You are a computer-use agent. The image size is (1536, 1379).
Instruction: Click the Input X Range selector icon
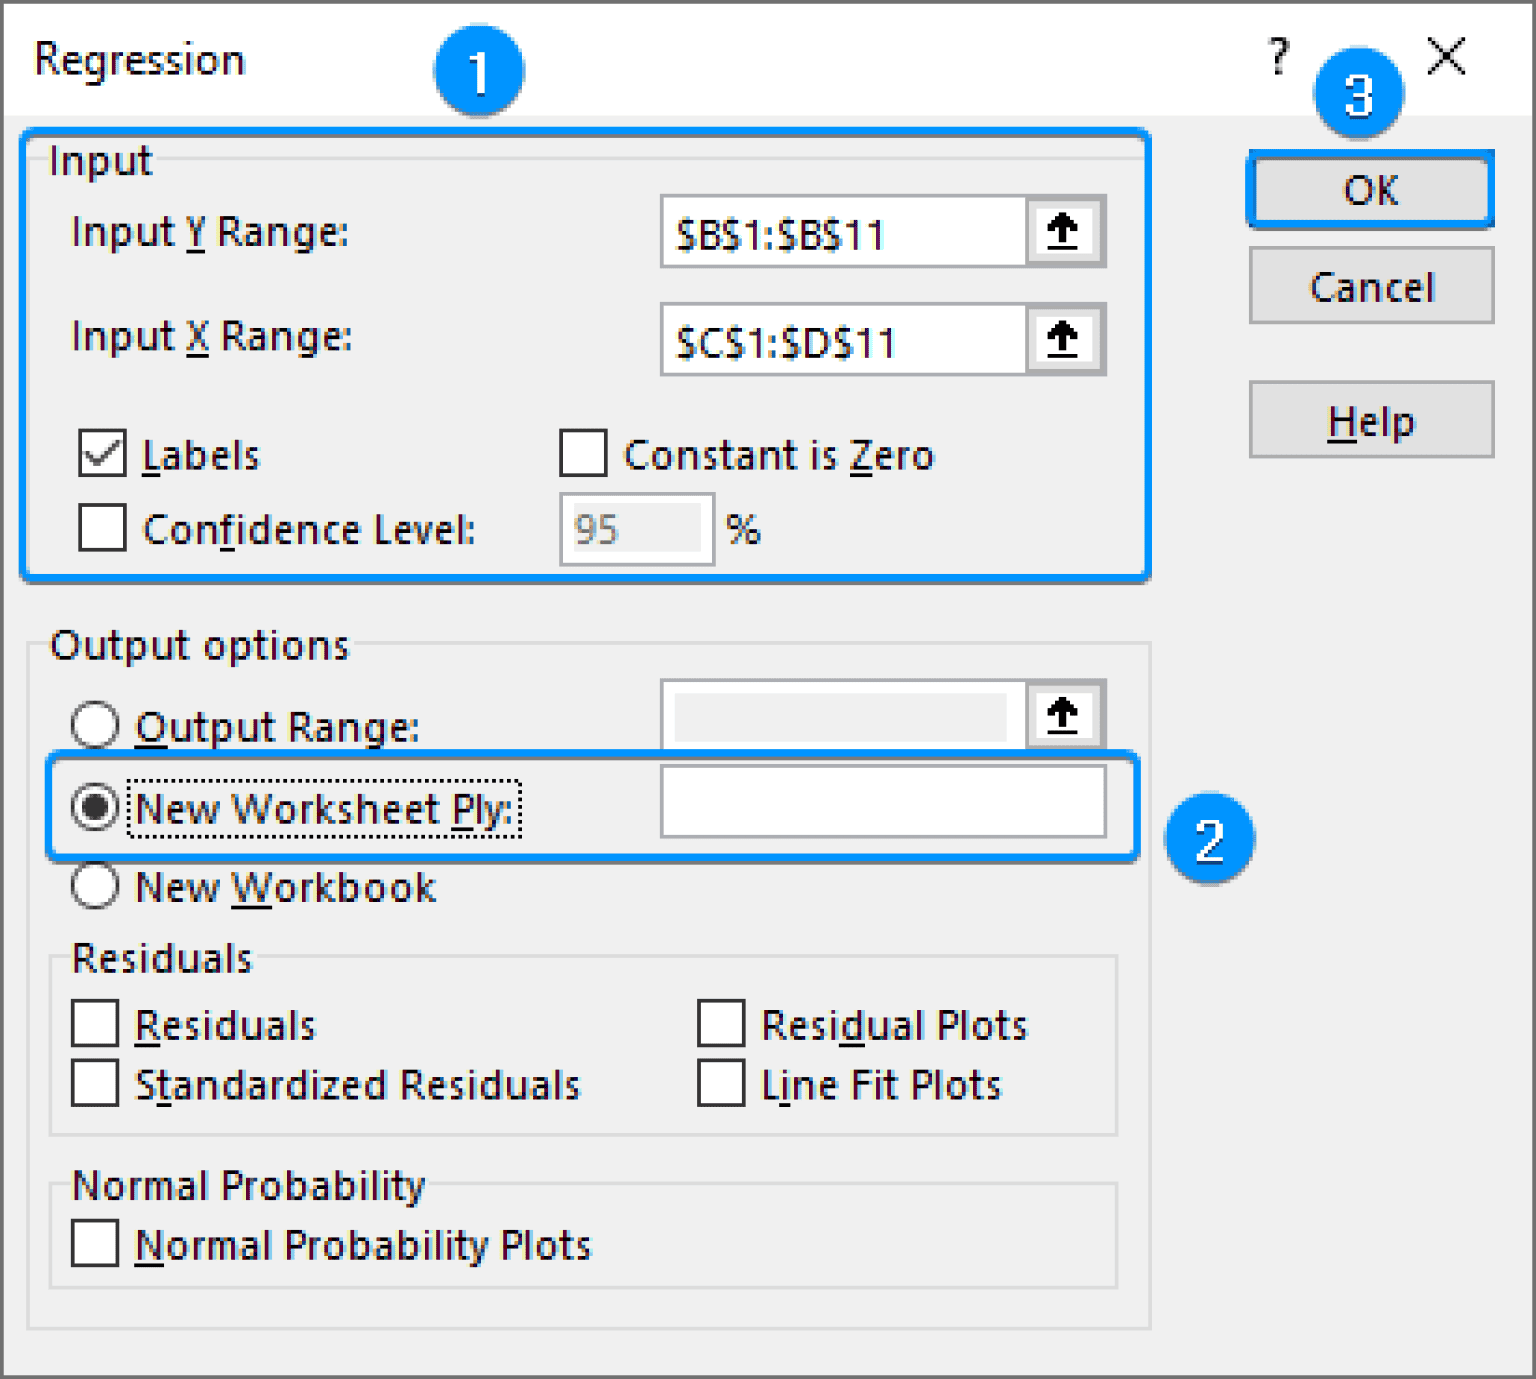pos(1063,339)
